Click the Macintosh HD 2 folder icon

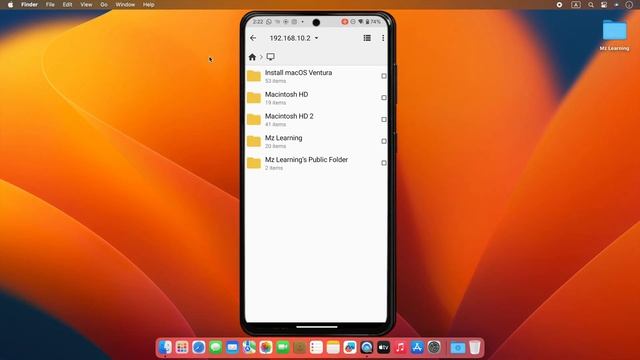click(x=254, y=120)
